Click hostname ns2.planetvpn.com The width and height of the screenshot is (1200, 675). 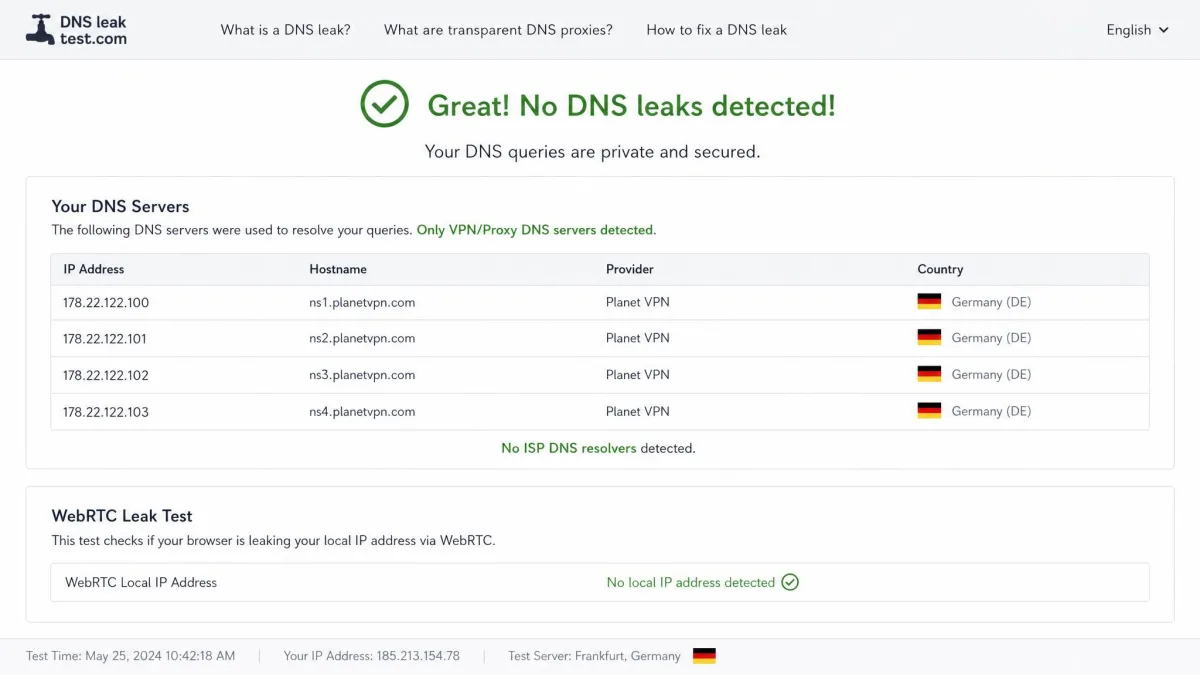pos(362,338)
